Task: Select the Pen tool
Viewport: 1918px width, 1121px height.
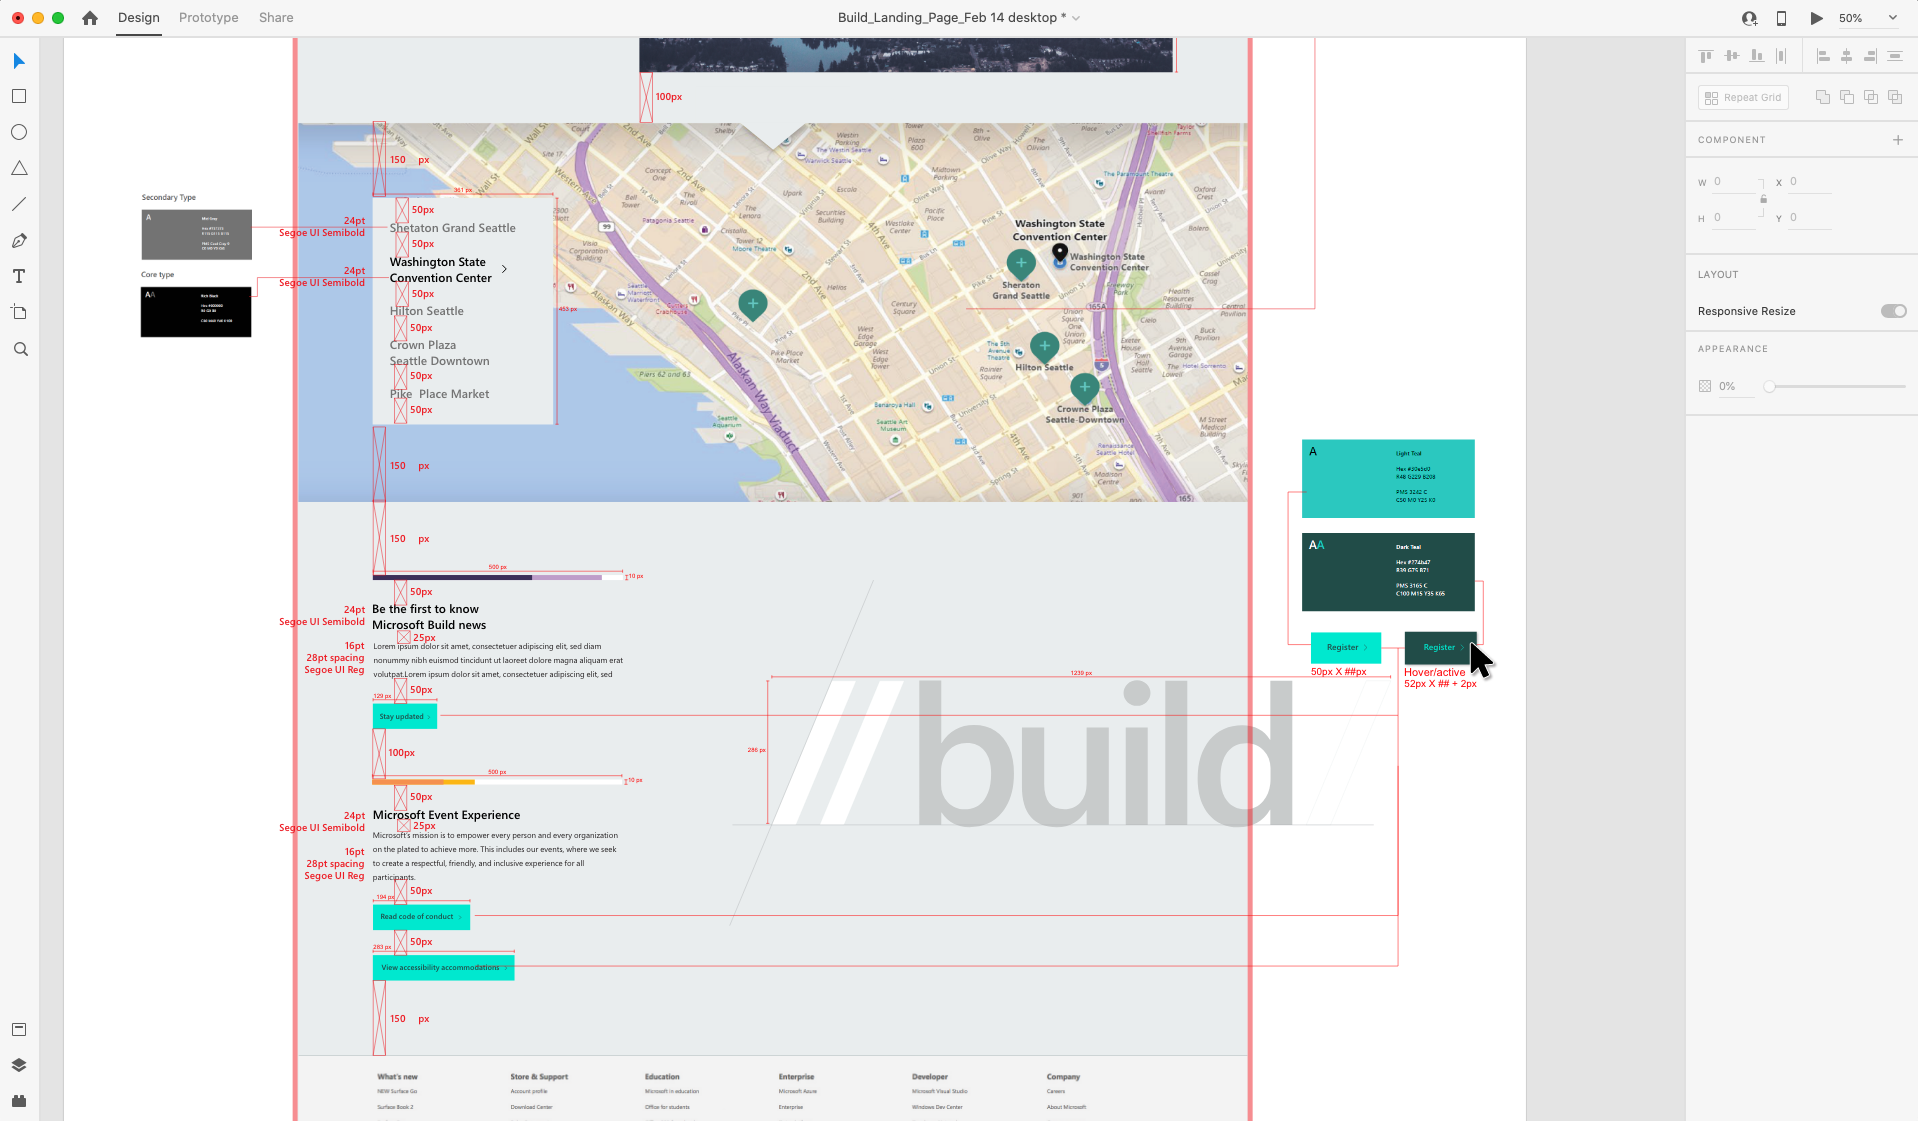Action: (19, 240)
